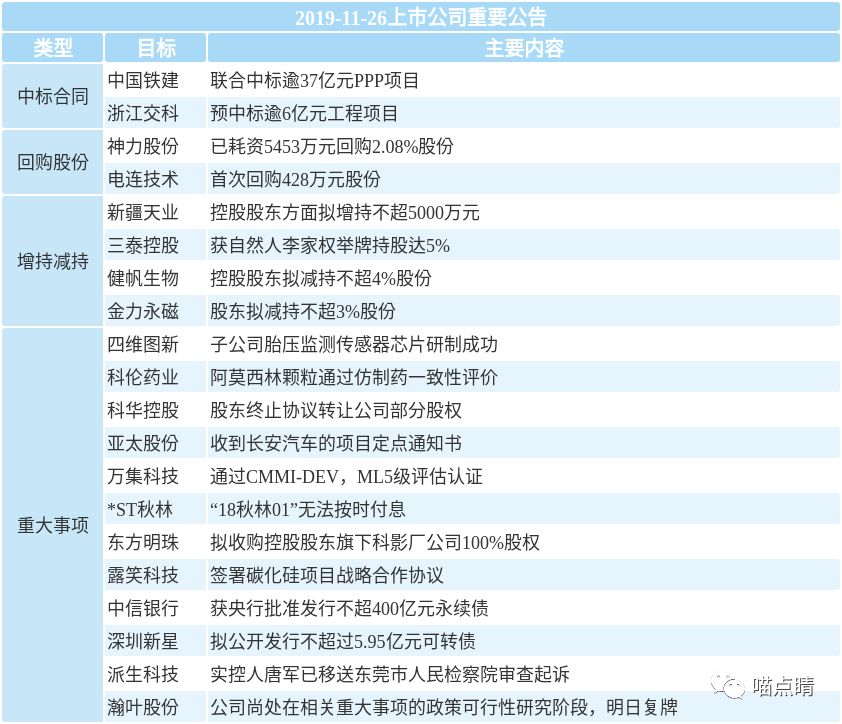This screenshot has height=724, width=842.
Task: Select the 瀚叶股份 cell
Action: 156,707
